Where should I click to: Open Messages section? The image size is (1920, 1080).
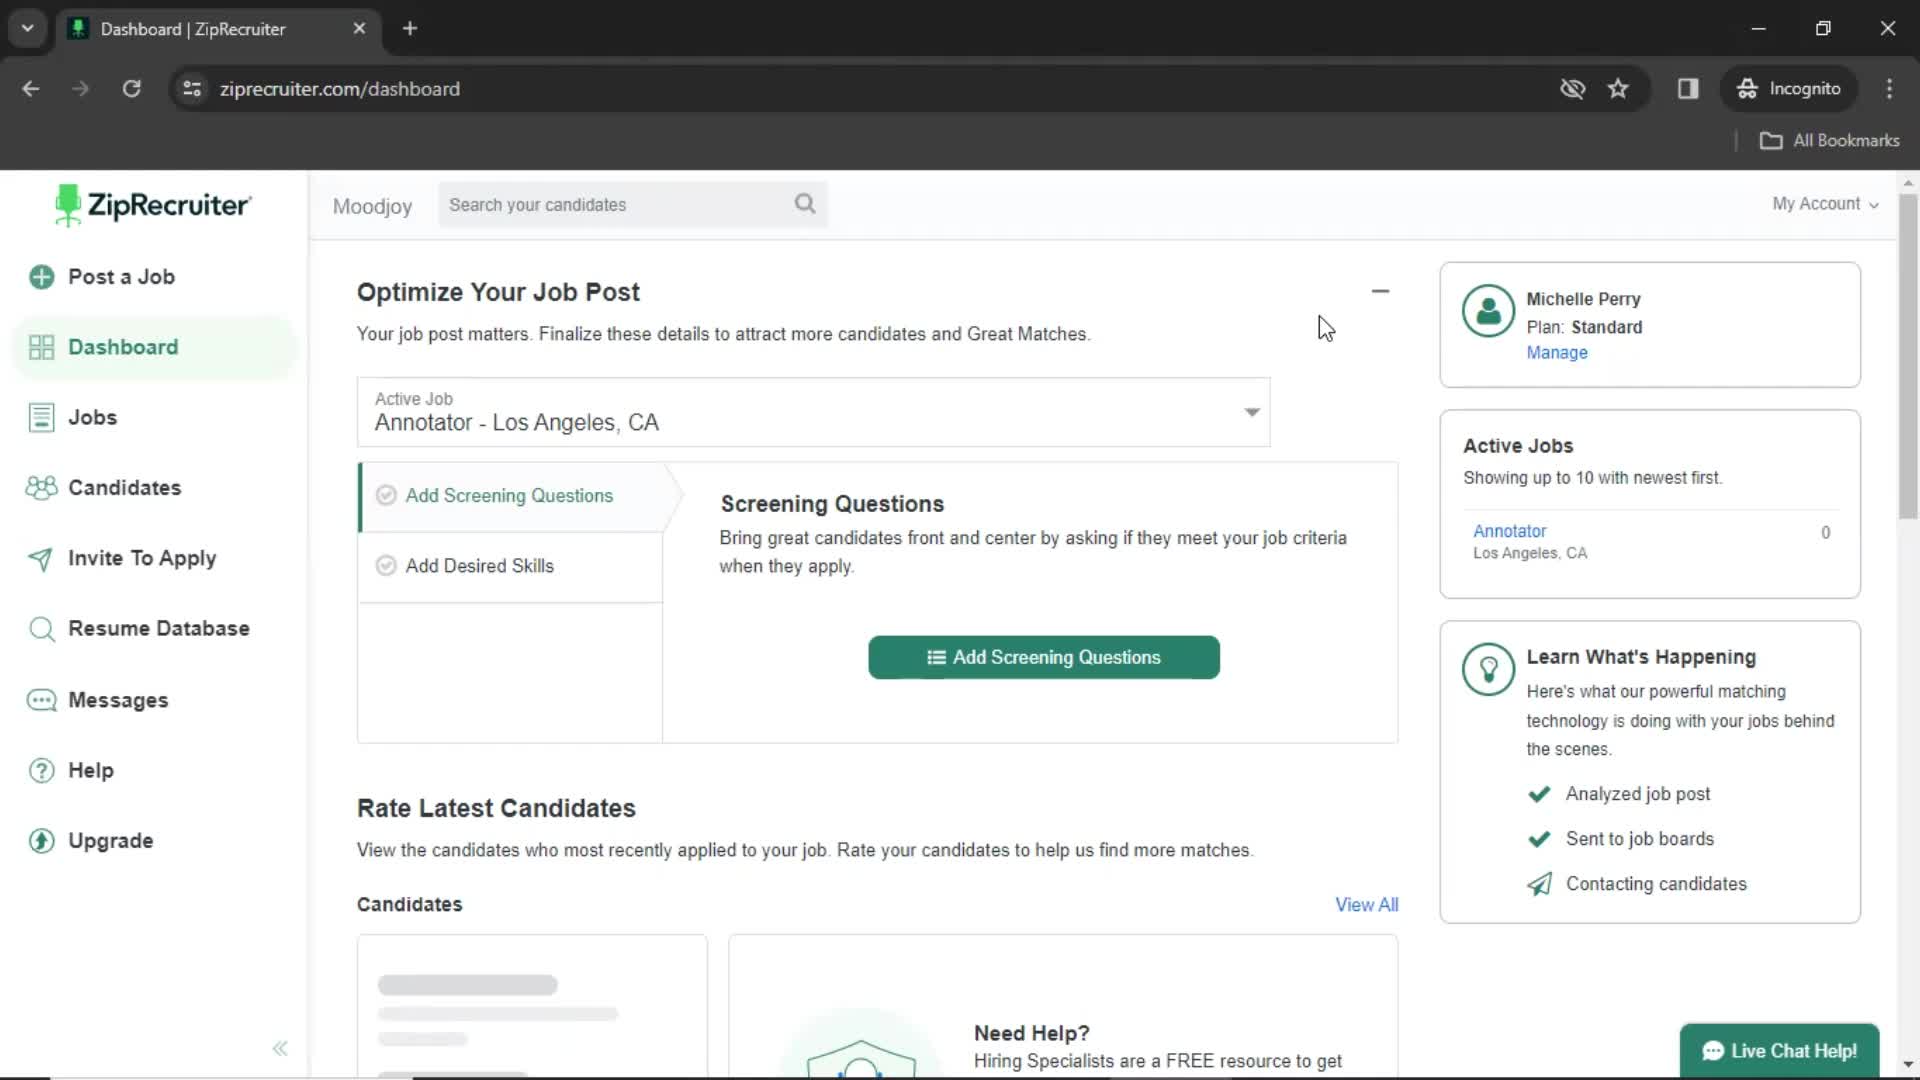[117, 699]
